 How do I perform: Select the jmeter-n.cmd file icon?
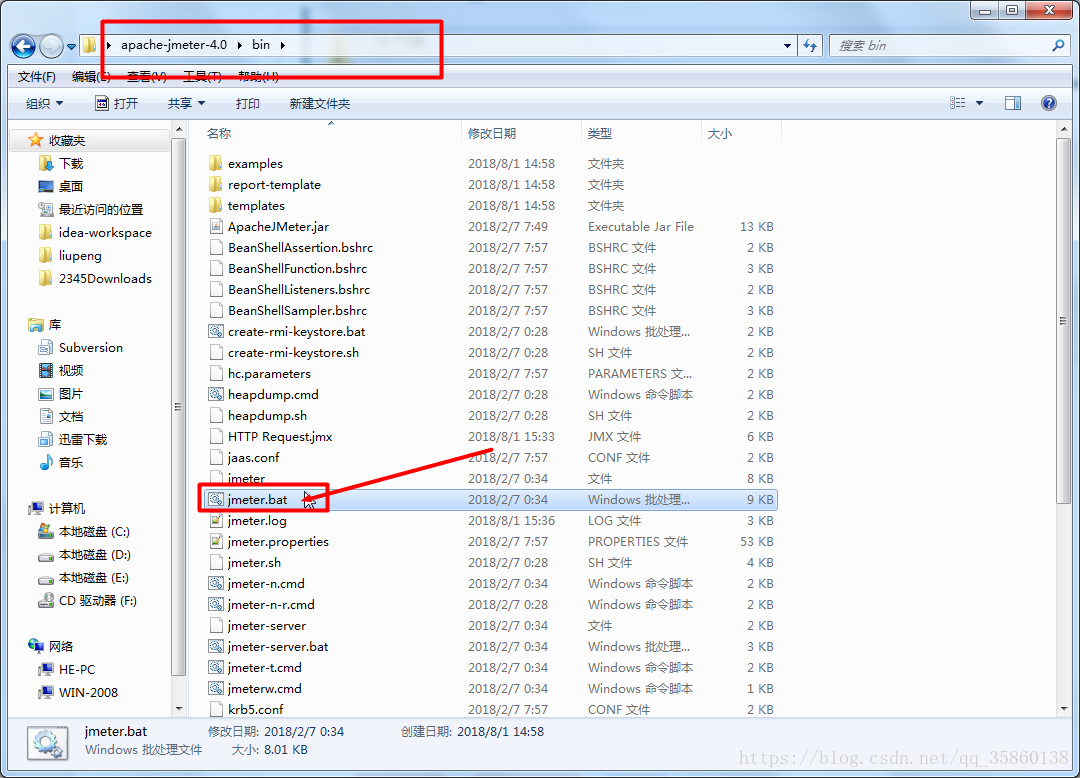pos(216,583)
